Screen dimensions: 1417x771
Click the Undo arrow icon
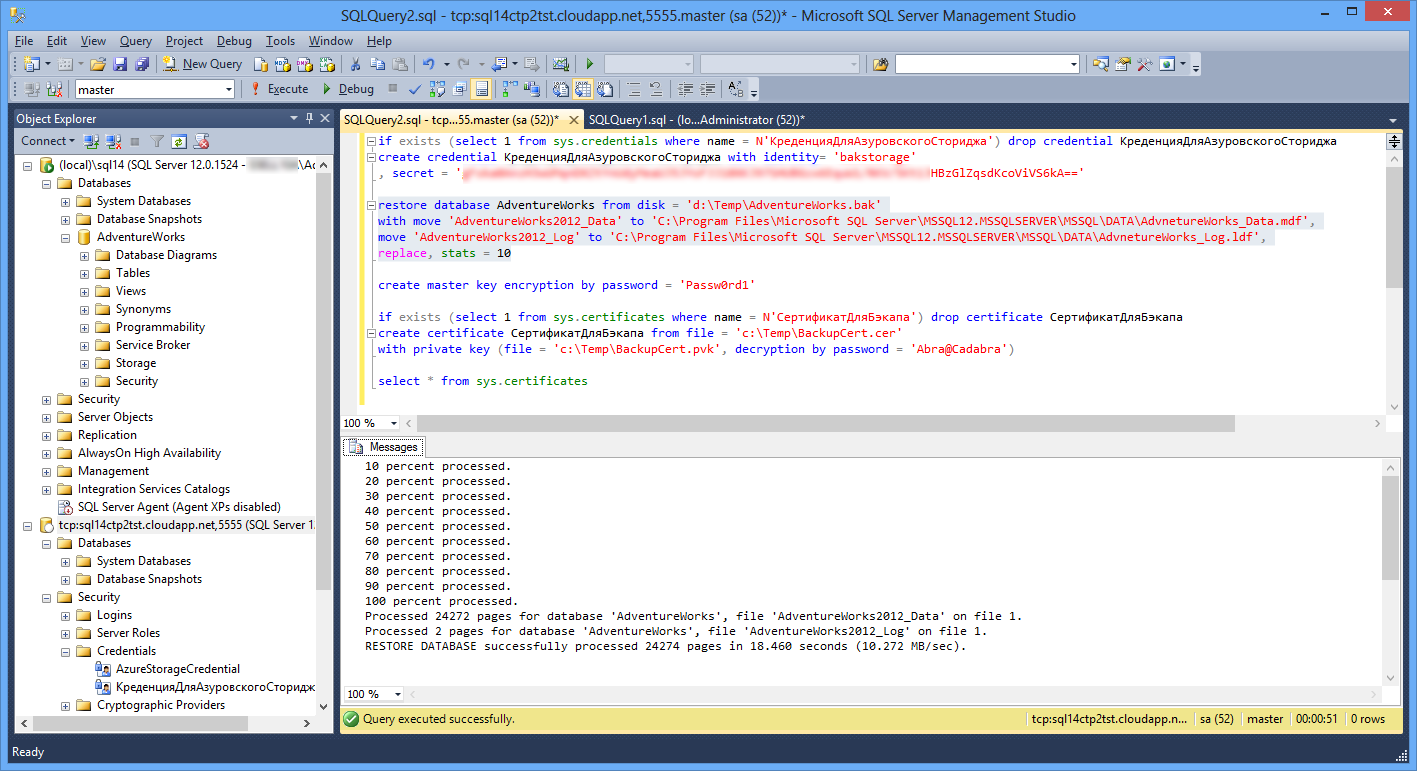tap(428, 64)
